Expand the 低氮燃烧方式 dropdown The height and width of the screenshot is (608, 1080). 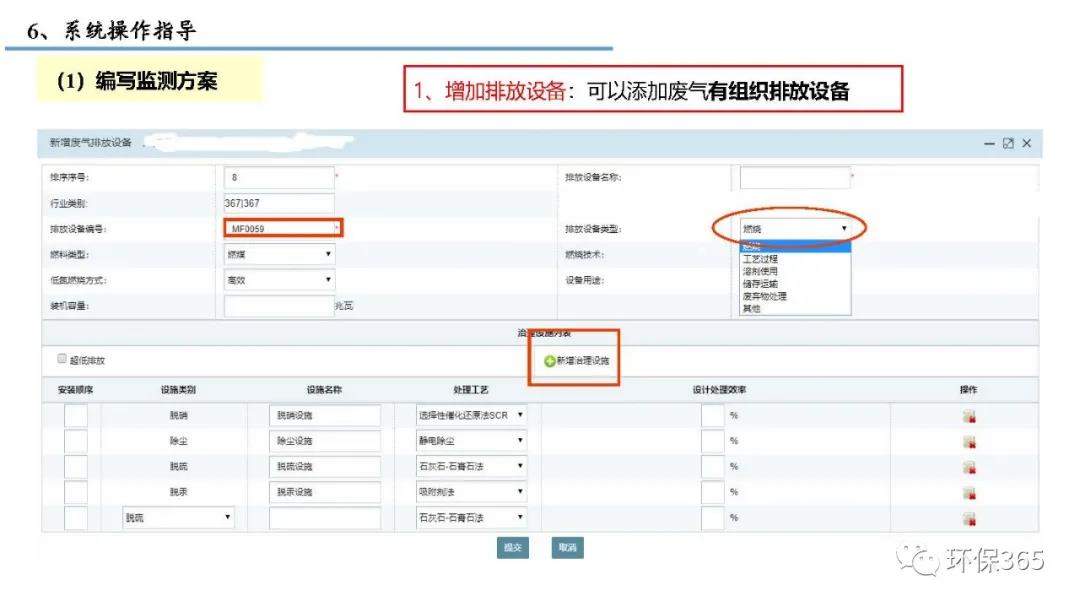[x=279, y=281]
